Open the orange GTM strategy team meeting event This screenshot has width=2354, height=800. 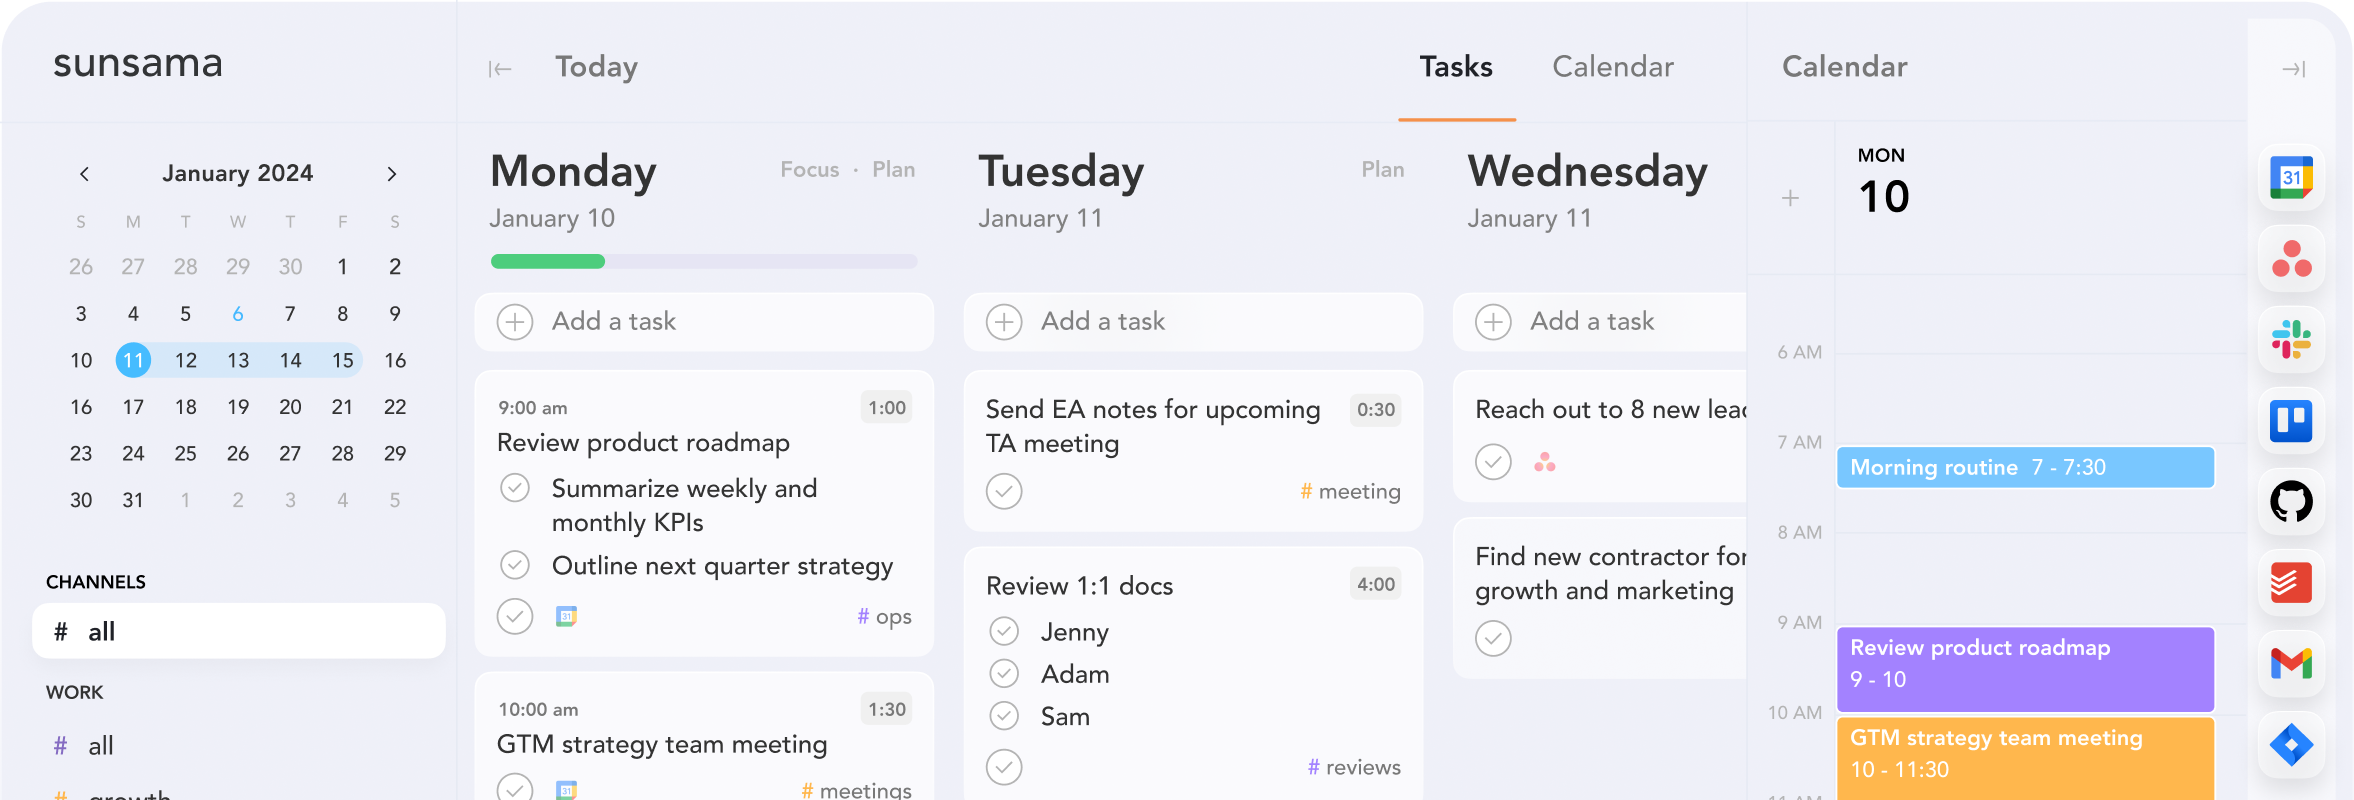pos(2026,758)
